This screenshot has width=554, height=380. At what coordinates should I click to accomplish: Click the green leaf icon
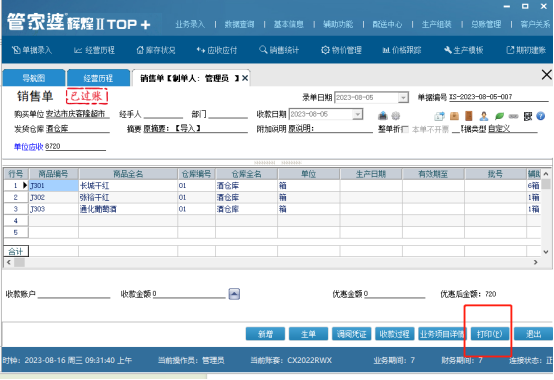499,116
